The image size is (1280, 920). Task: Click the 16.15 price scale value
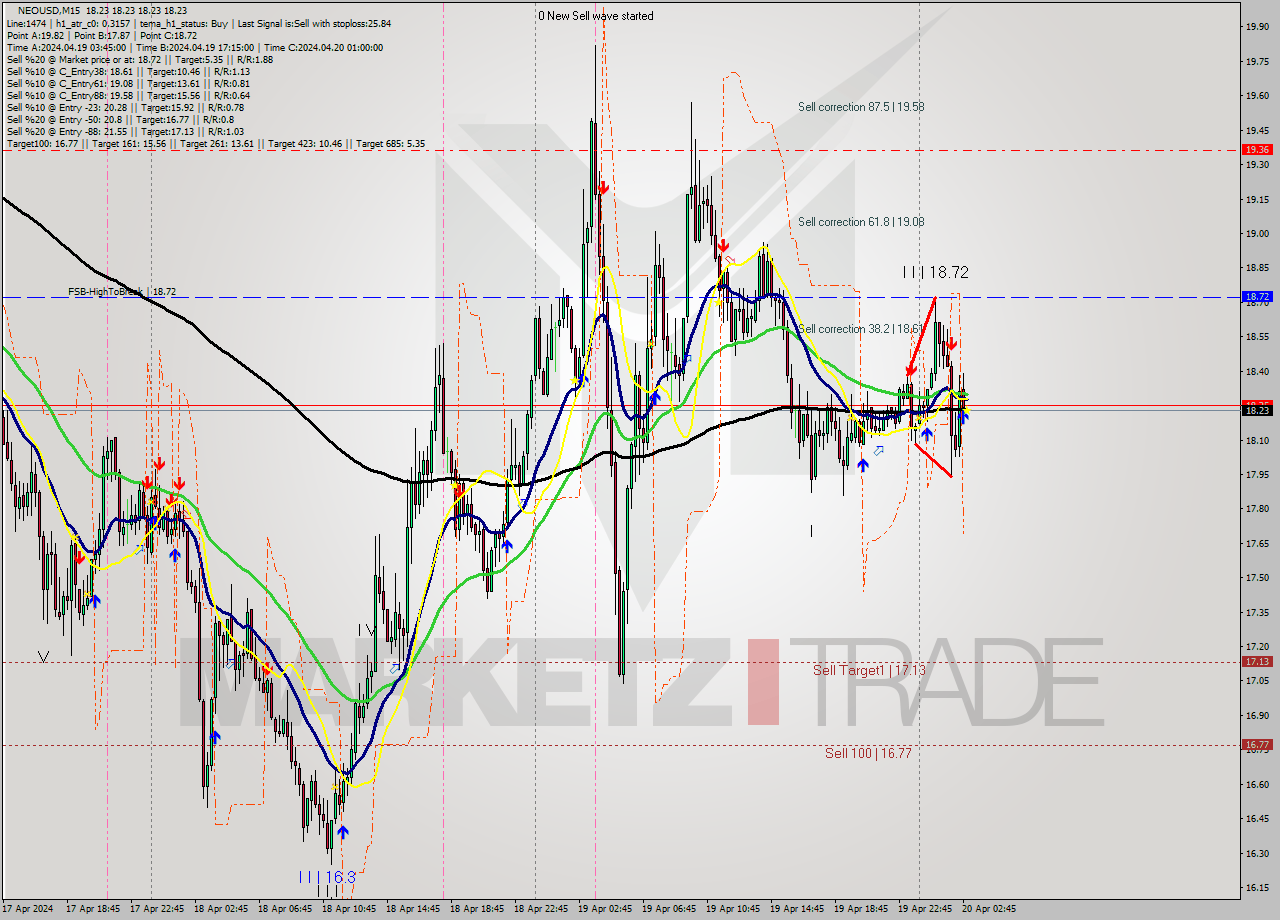[1257, 888]
